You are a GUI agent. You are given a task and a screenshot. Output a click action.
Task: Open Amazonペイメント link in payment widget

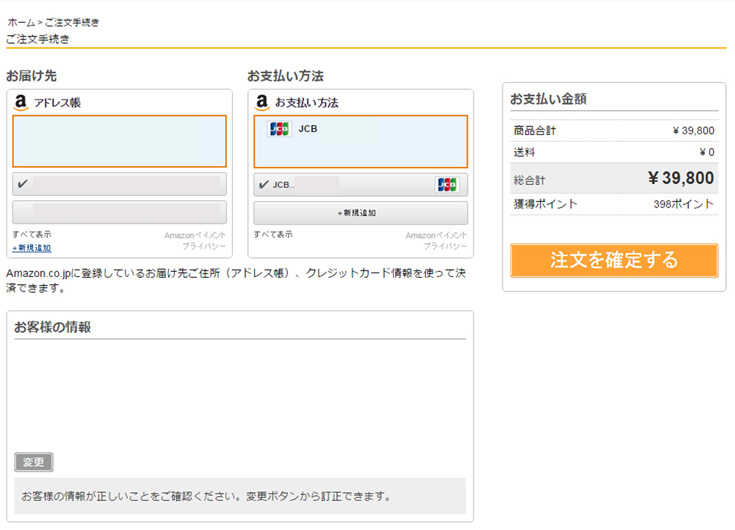(436, 235)
